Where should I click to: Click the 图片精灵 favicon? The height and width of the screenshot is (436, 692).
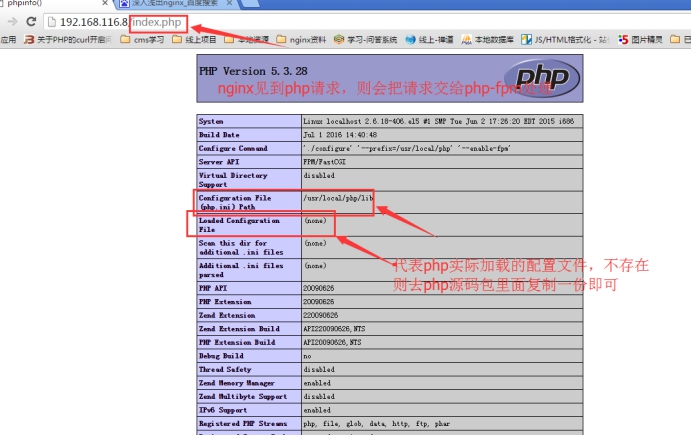tap(623, 40)
